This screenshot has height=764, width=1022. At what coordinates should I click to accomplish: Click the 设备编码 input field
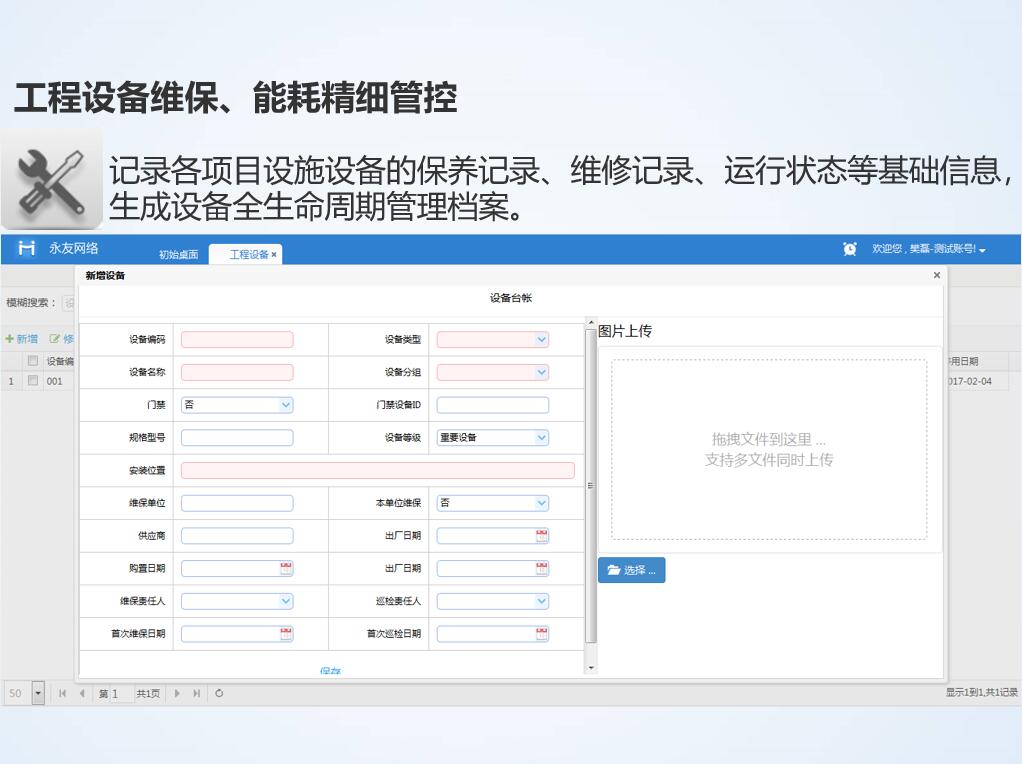click(237, 340)
